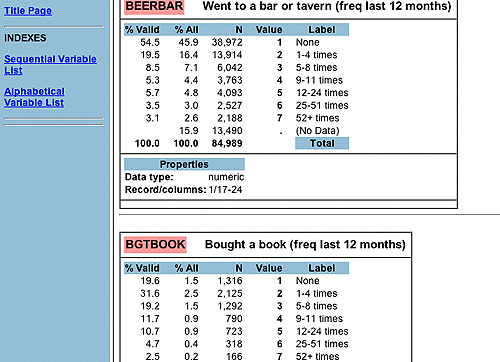Click the BEERBAR Total label cell

coord(322,143)
